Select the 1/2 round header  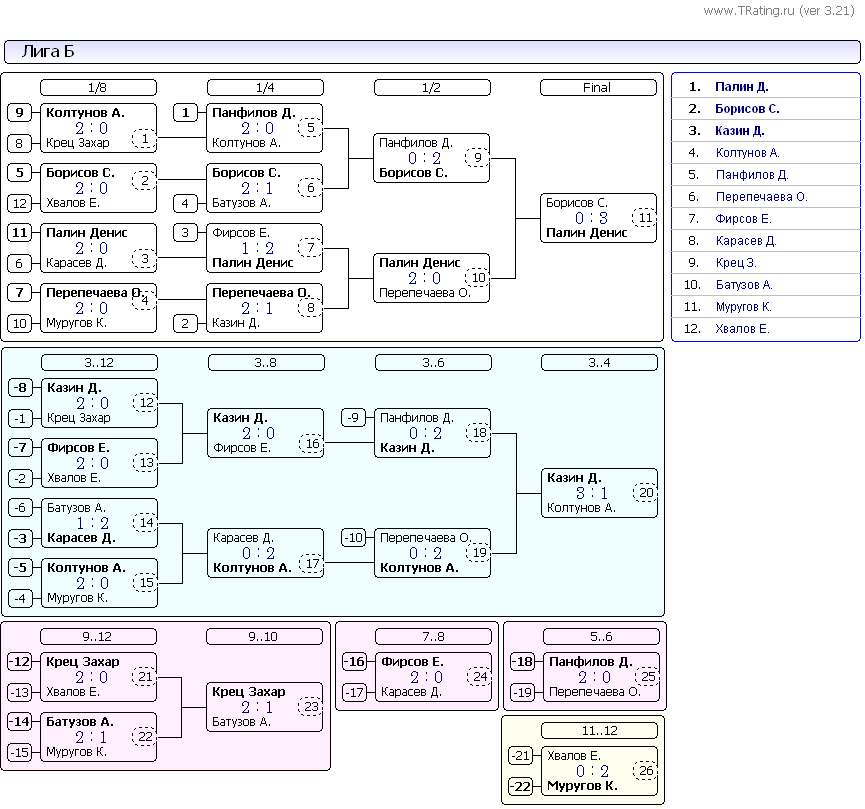coord(432,88)
